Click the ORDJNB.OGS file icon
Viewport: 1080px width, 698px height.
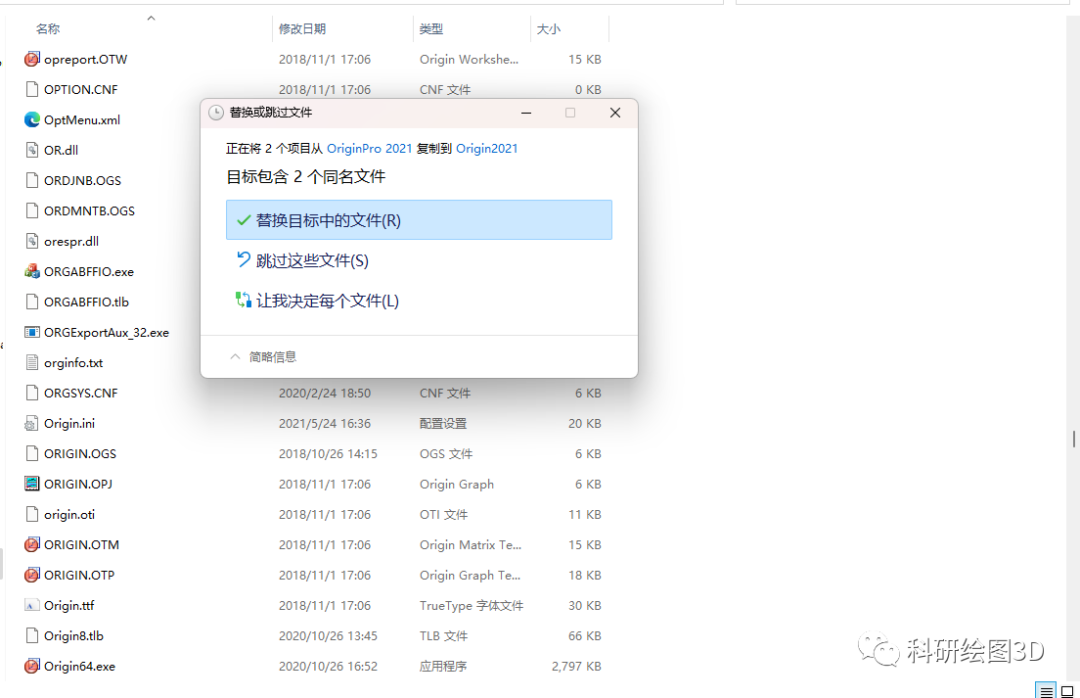(32, 181)
